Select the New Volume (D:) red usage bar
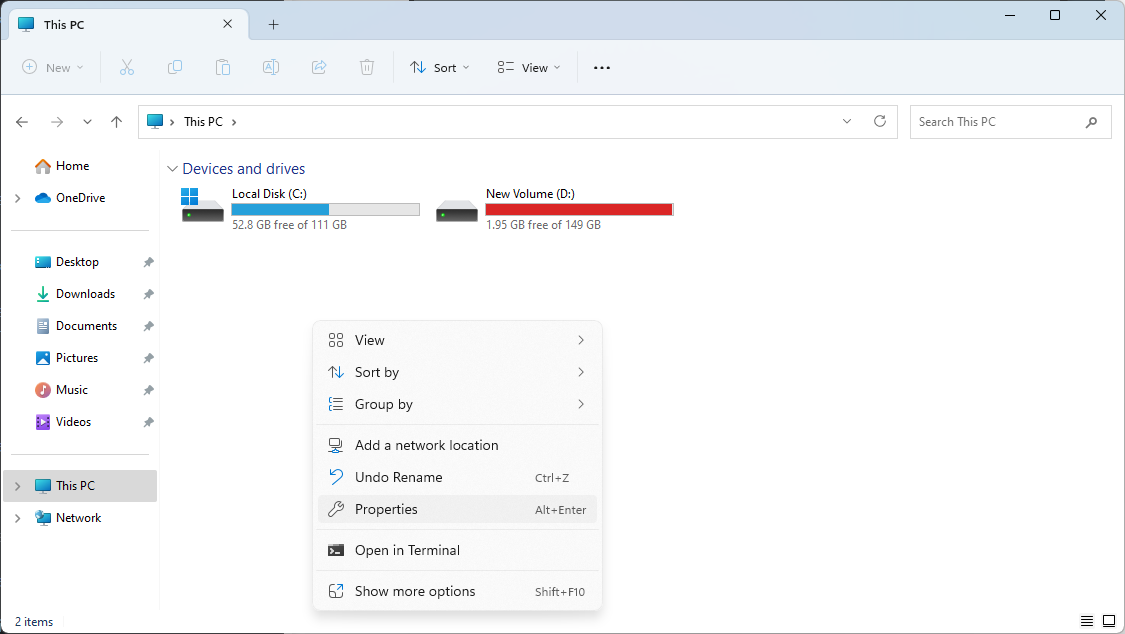The width and height of the screenshot is (1125, 634). coord(578,210)
